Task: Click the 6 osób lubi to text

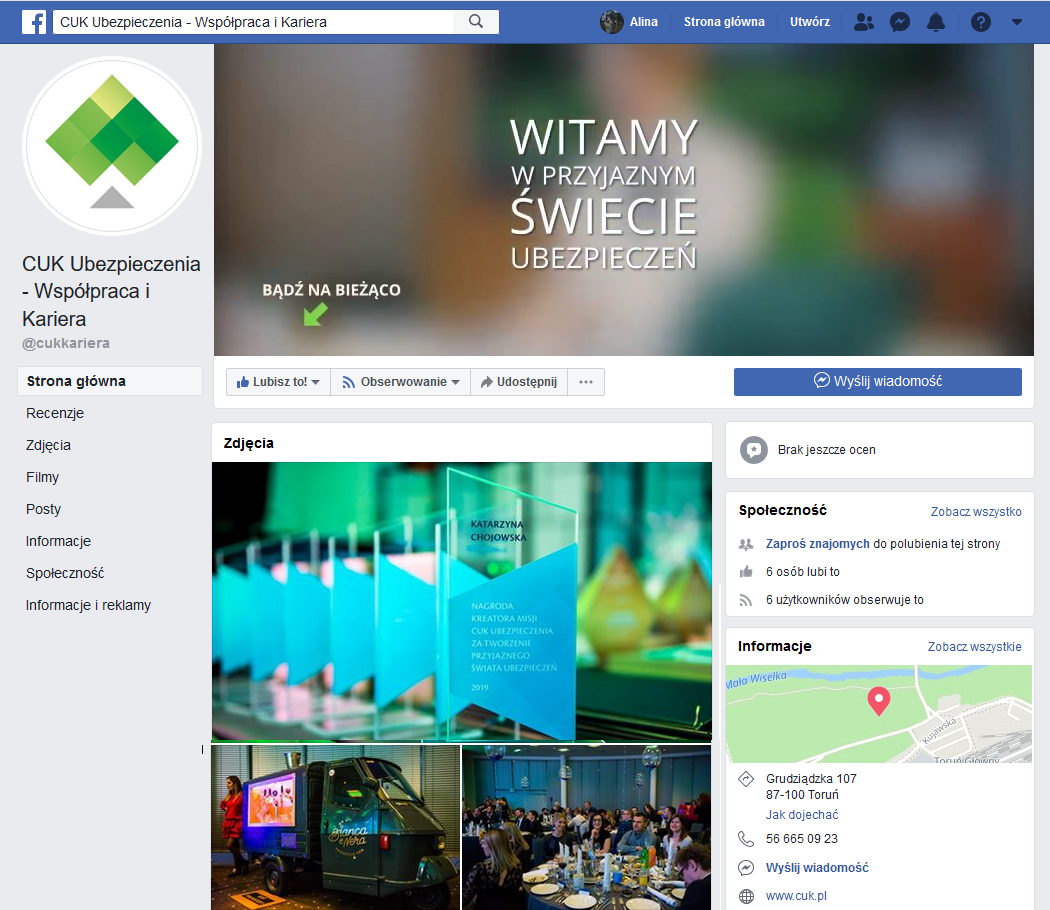Action: (803, 572)
